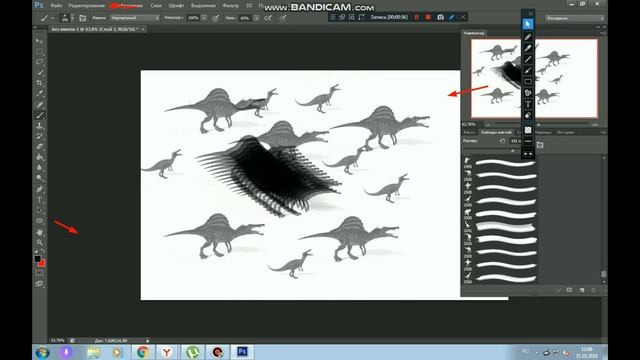Viewport: 640px width, 360px height.
Task: Click the foreground black color swatch
Action: click(x=37, y=259)
